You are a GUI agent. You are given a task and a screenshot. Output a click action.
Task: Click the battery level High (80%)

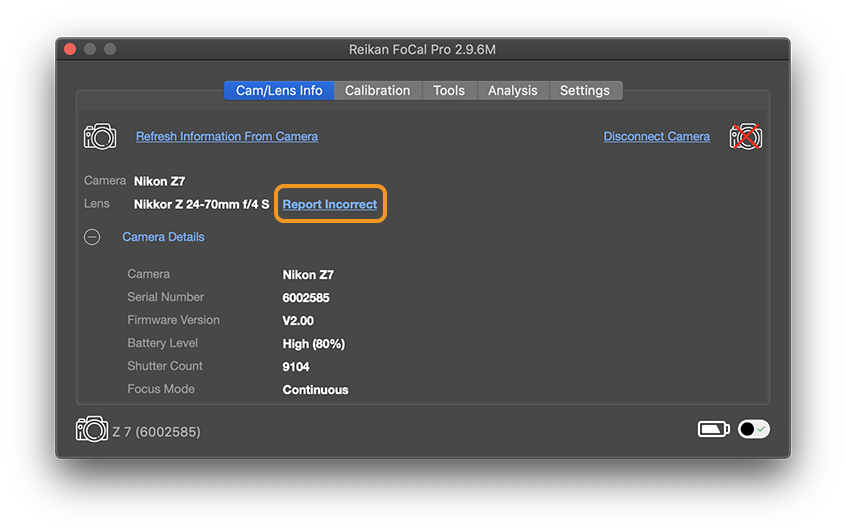point(313,344)
